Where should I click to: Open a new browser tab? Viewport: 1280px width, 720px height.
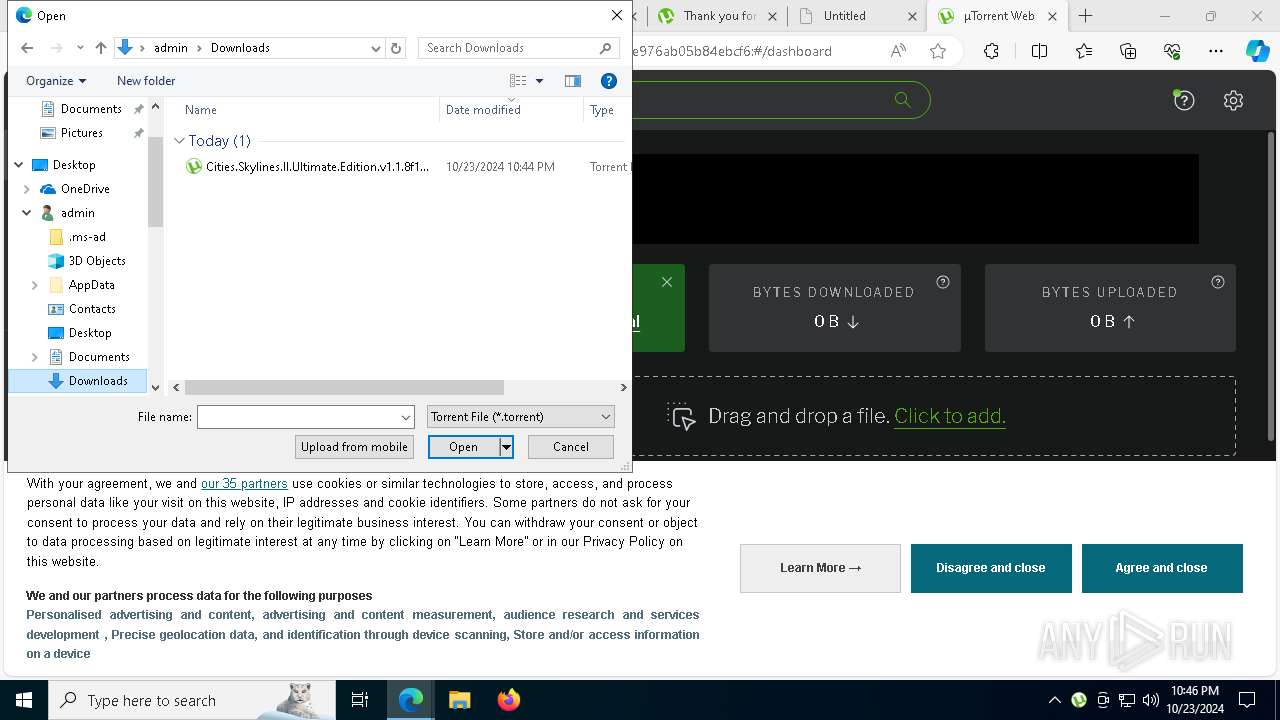point(1086,16)
